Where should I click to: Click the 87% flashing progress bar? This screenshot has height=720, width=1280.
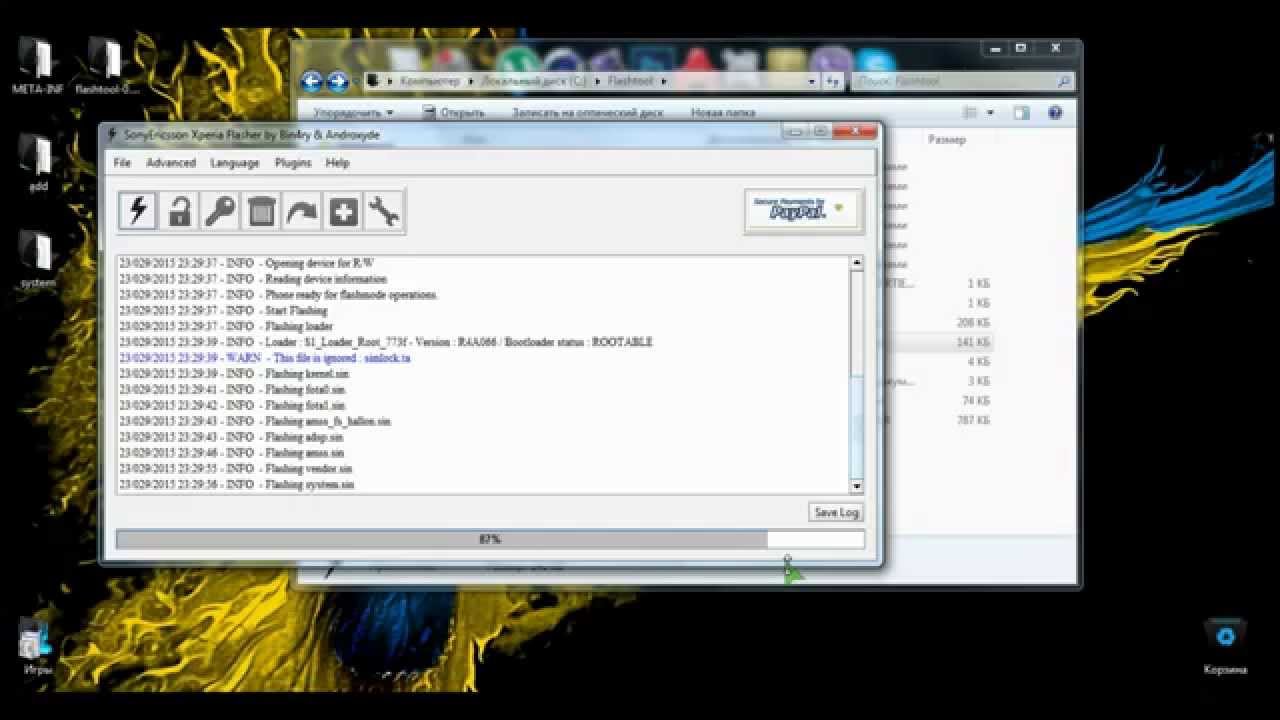(490, 539)
